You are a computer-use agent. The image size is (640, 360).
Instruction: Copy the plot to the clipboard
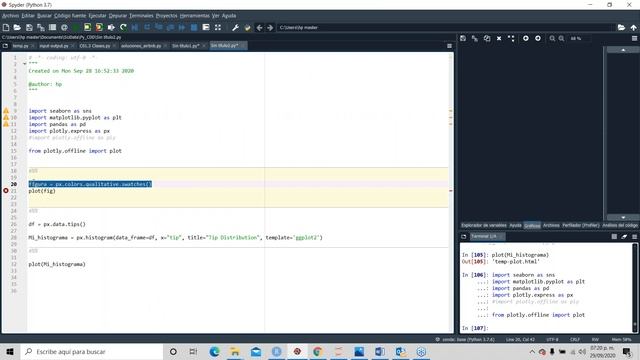(x=487, y=38)
